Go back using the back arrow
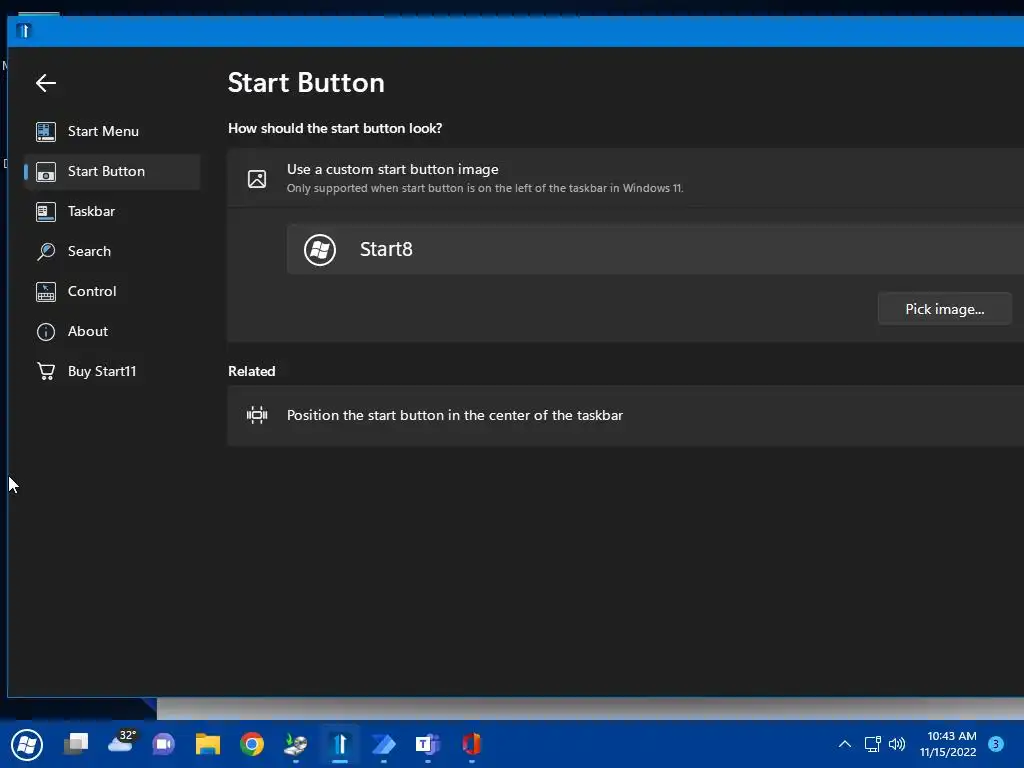Screen dimensions: 1024x768 click(x=46, y=83)
